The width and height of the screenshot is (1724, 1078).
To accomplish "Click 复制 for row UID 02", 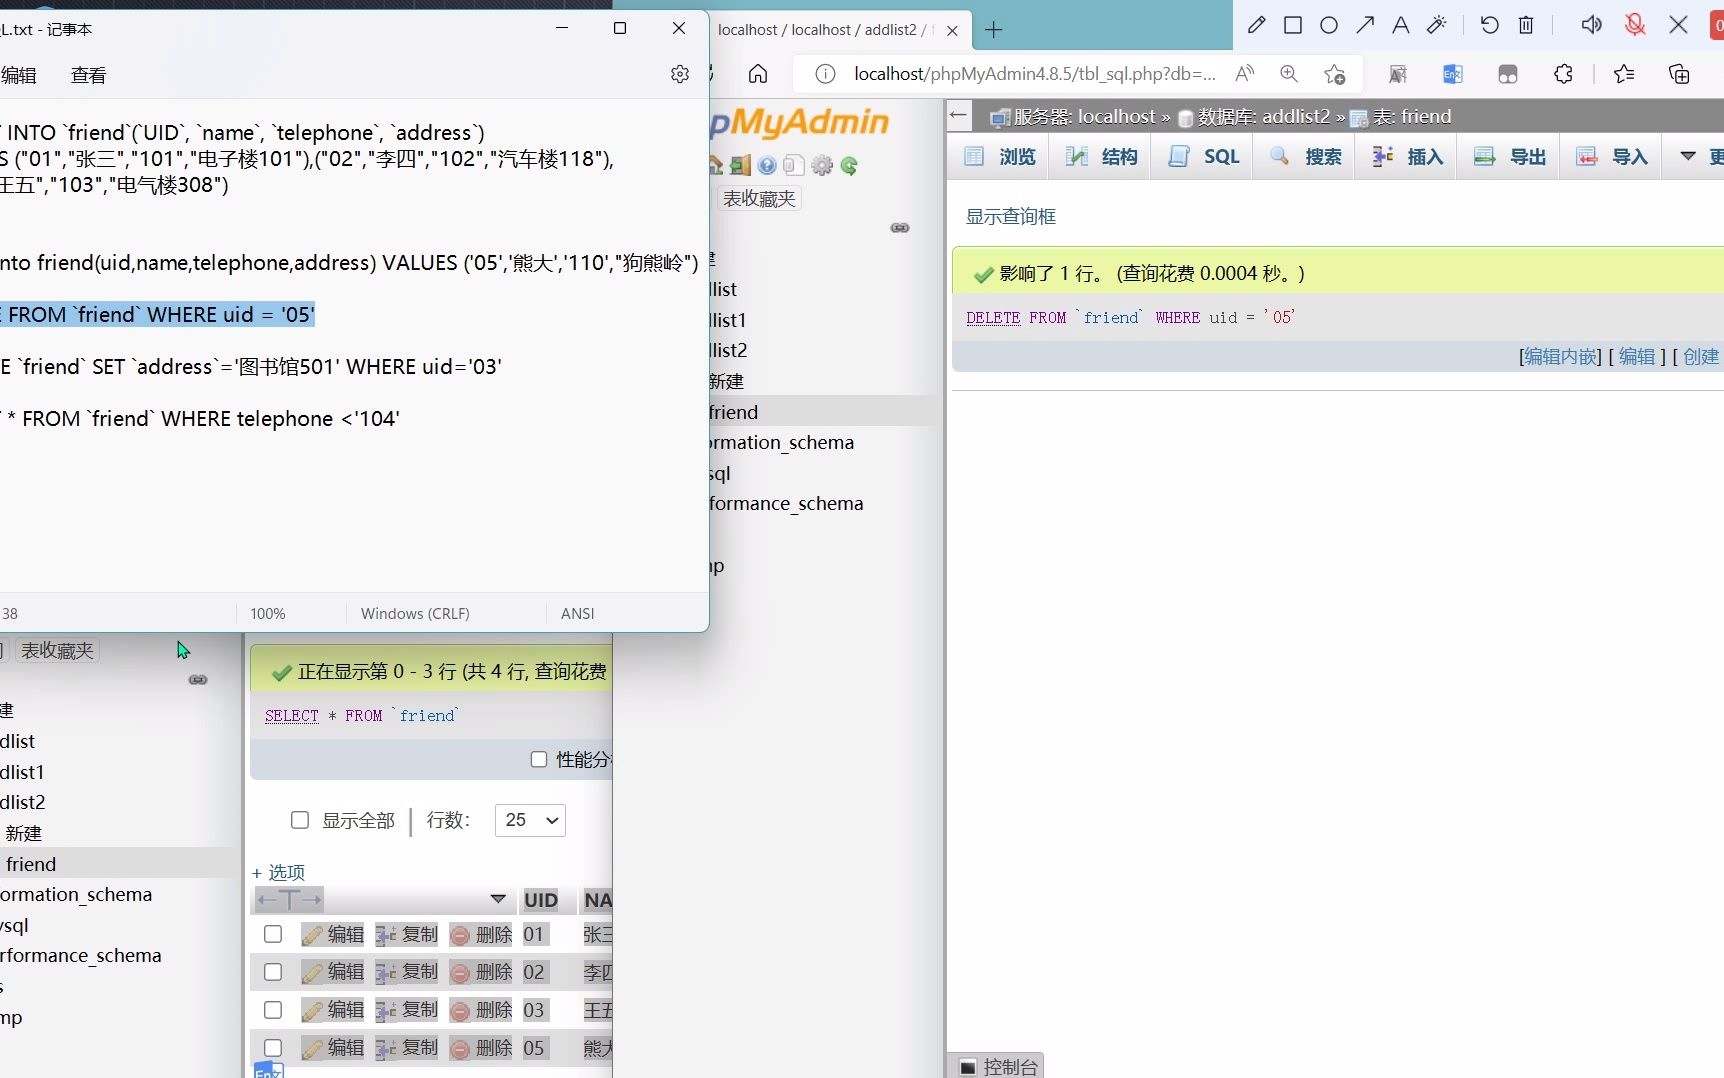I will (408, 972).
